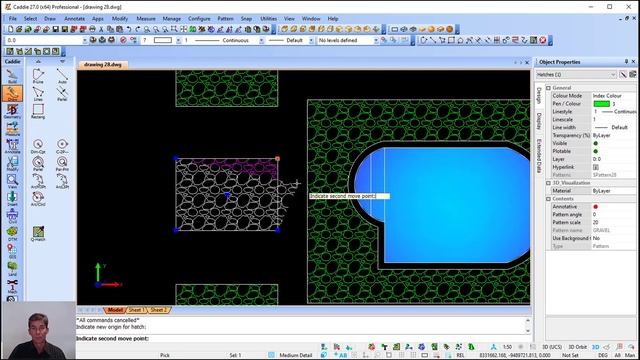Click the green Pen / Colour swatch
This screenshot has height=360, width=640.
601,104
